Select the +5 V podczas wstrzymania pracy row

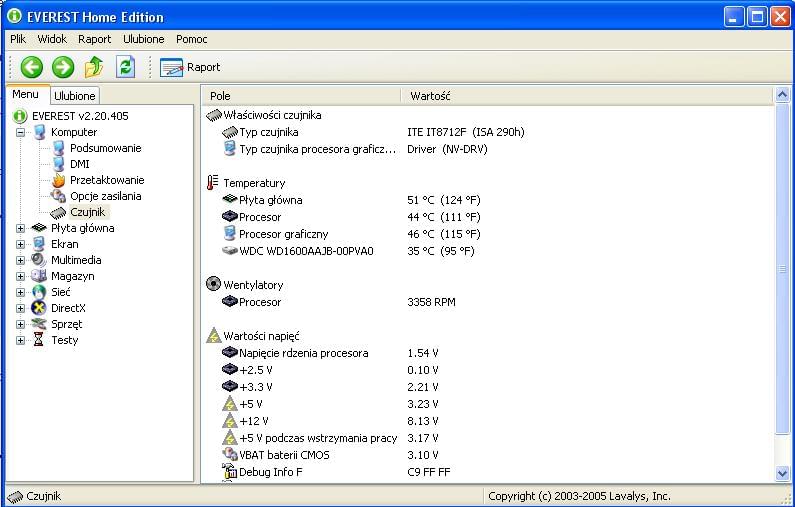(x=331, y=438)
